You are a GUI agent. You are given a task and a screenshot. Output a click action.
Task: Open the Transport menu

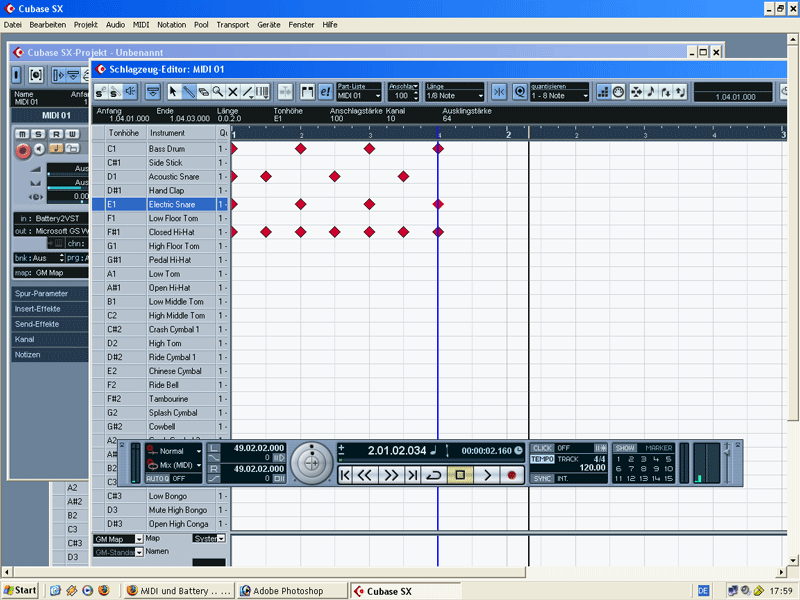click(x=233, y=24)
